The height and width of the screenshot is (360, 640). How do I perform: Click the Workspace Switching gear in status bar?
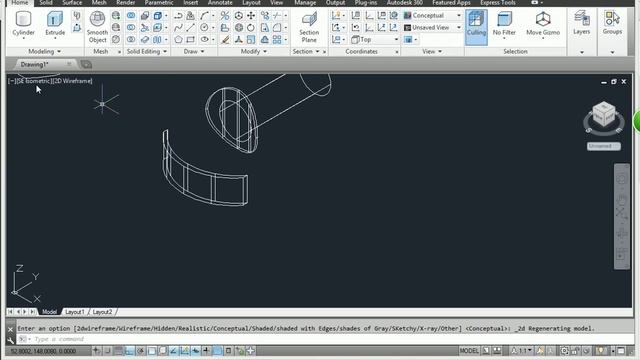564,351
